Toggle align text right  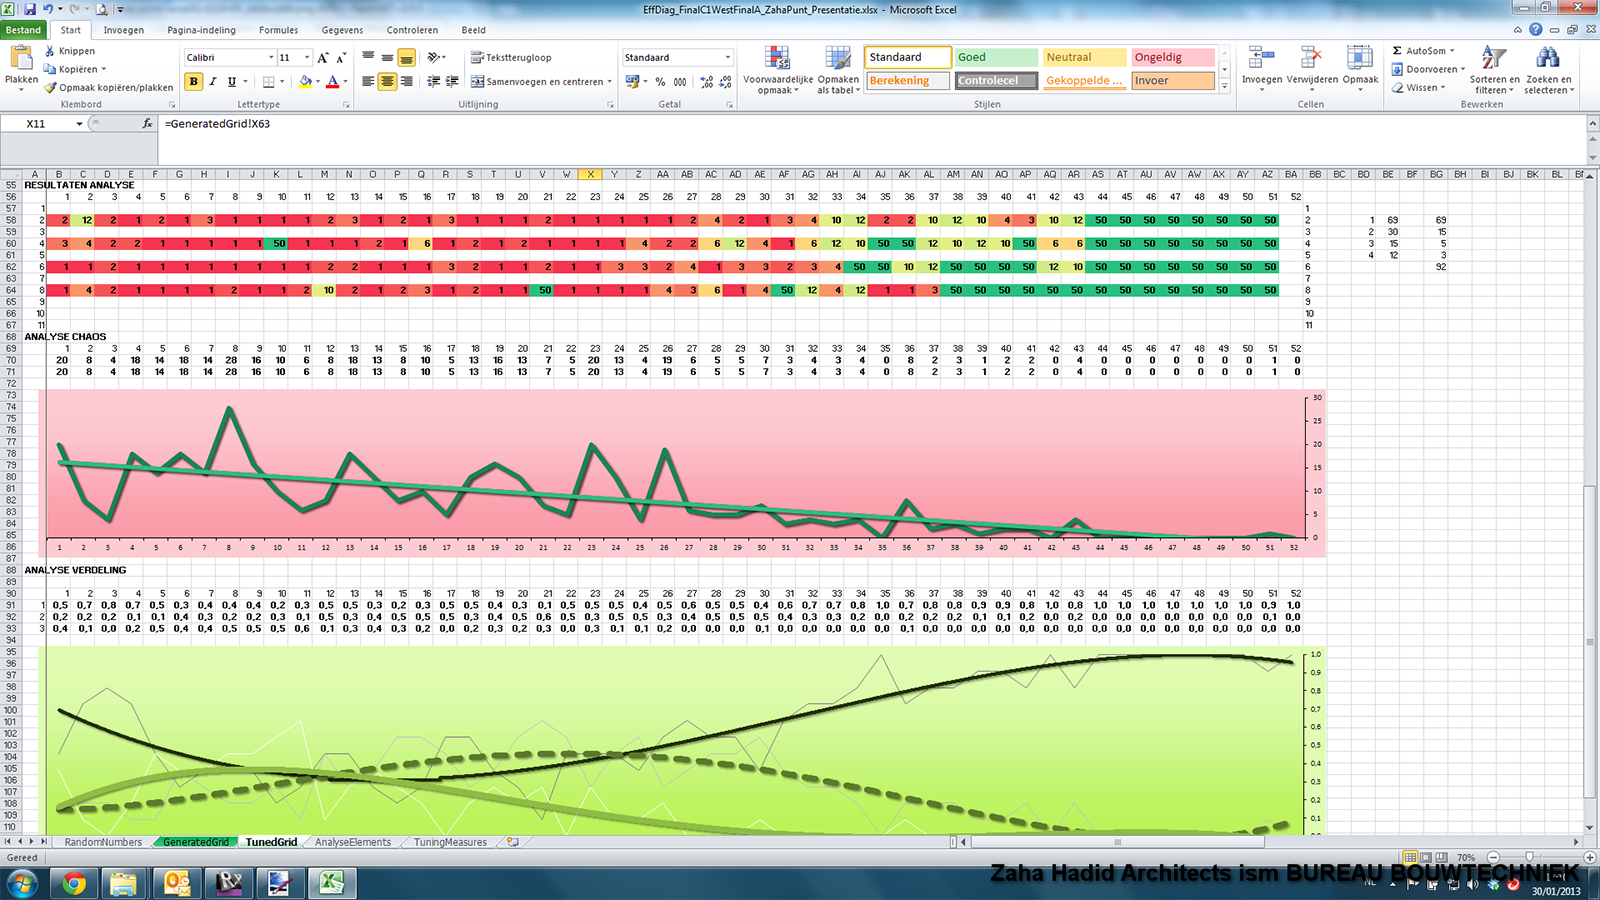coord(406,82)
